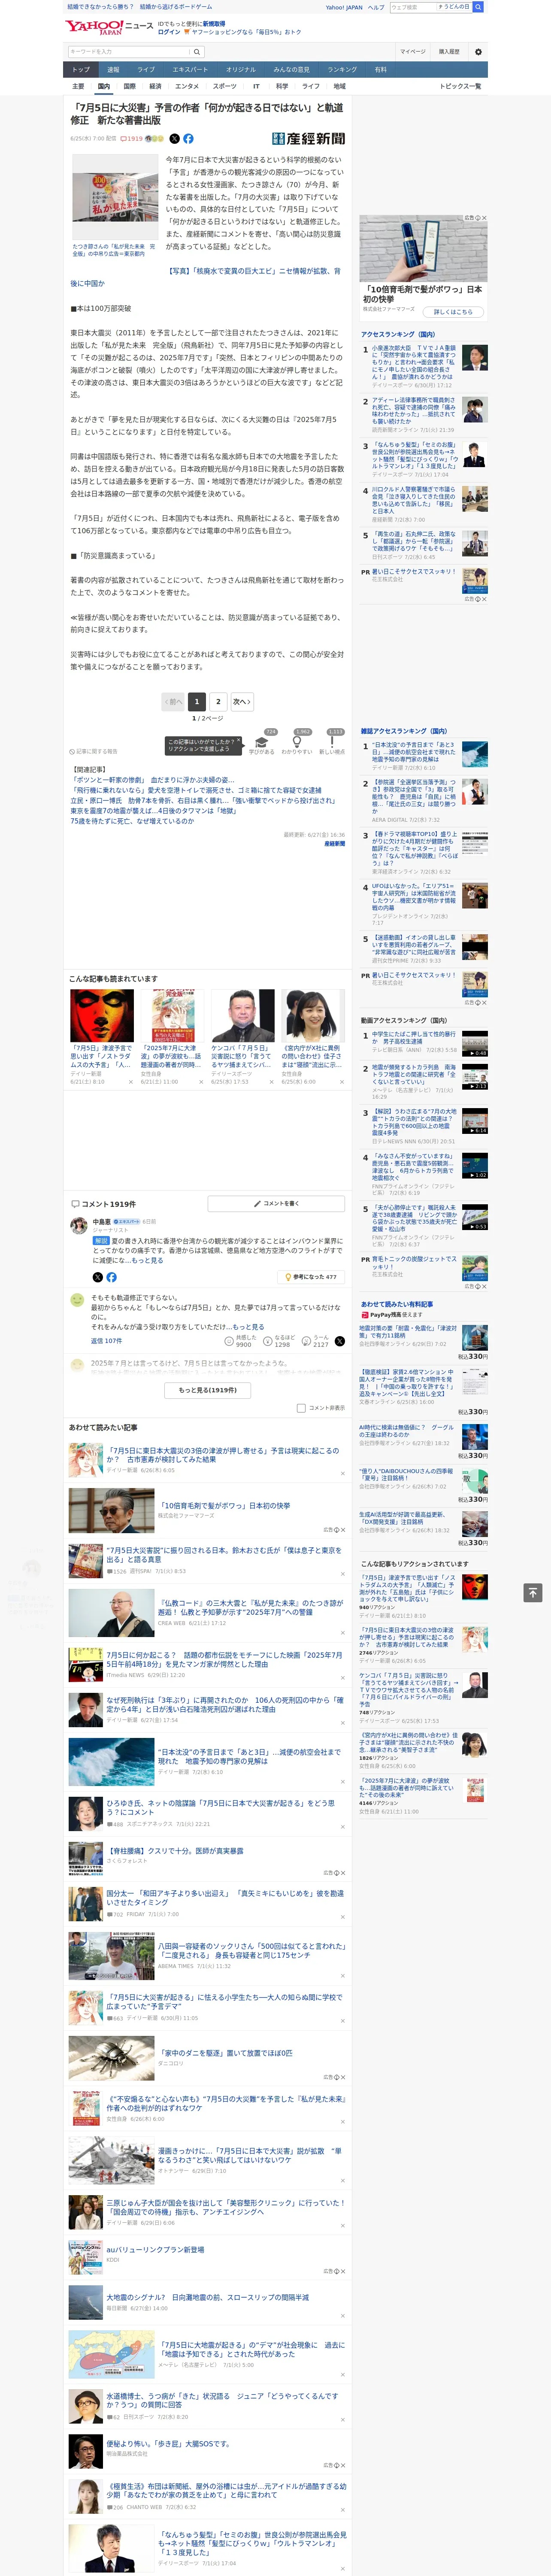
Task: Open the トップ tab in main navigation
Action: [81, 70]
